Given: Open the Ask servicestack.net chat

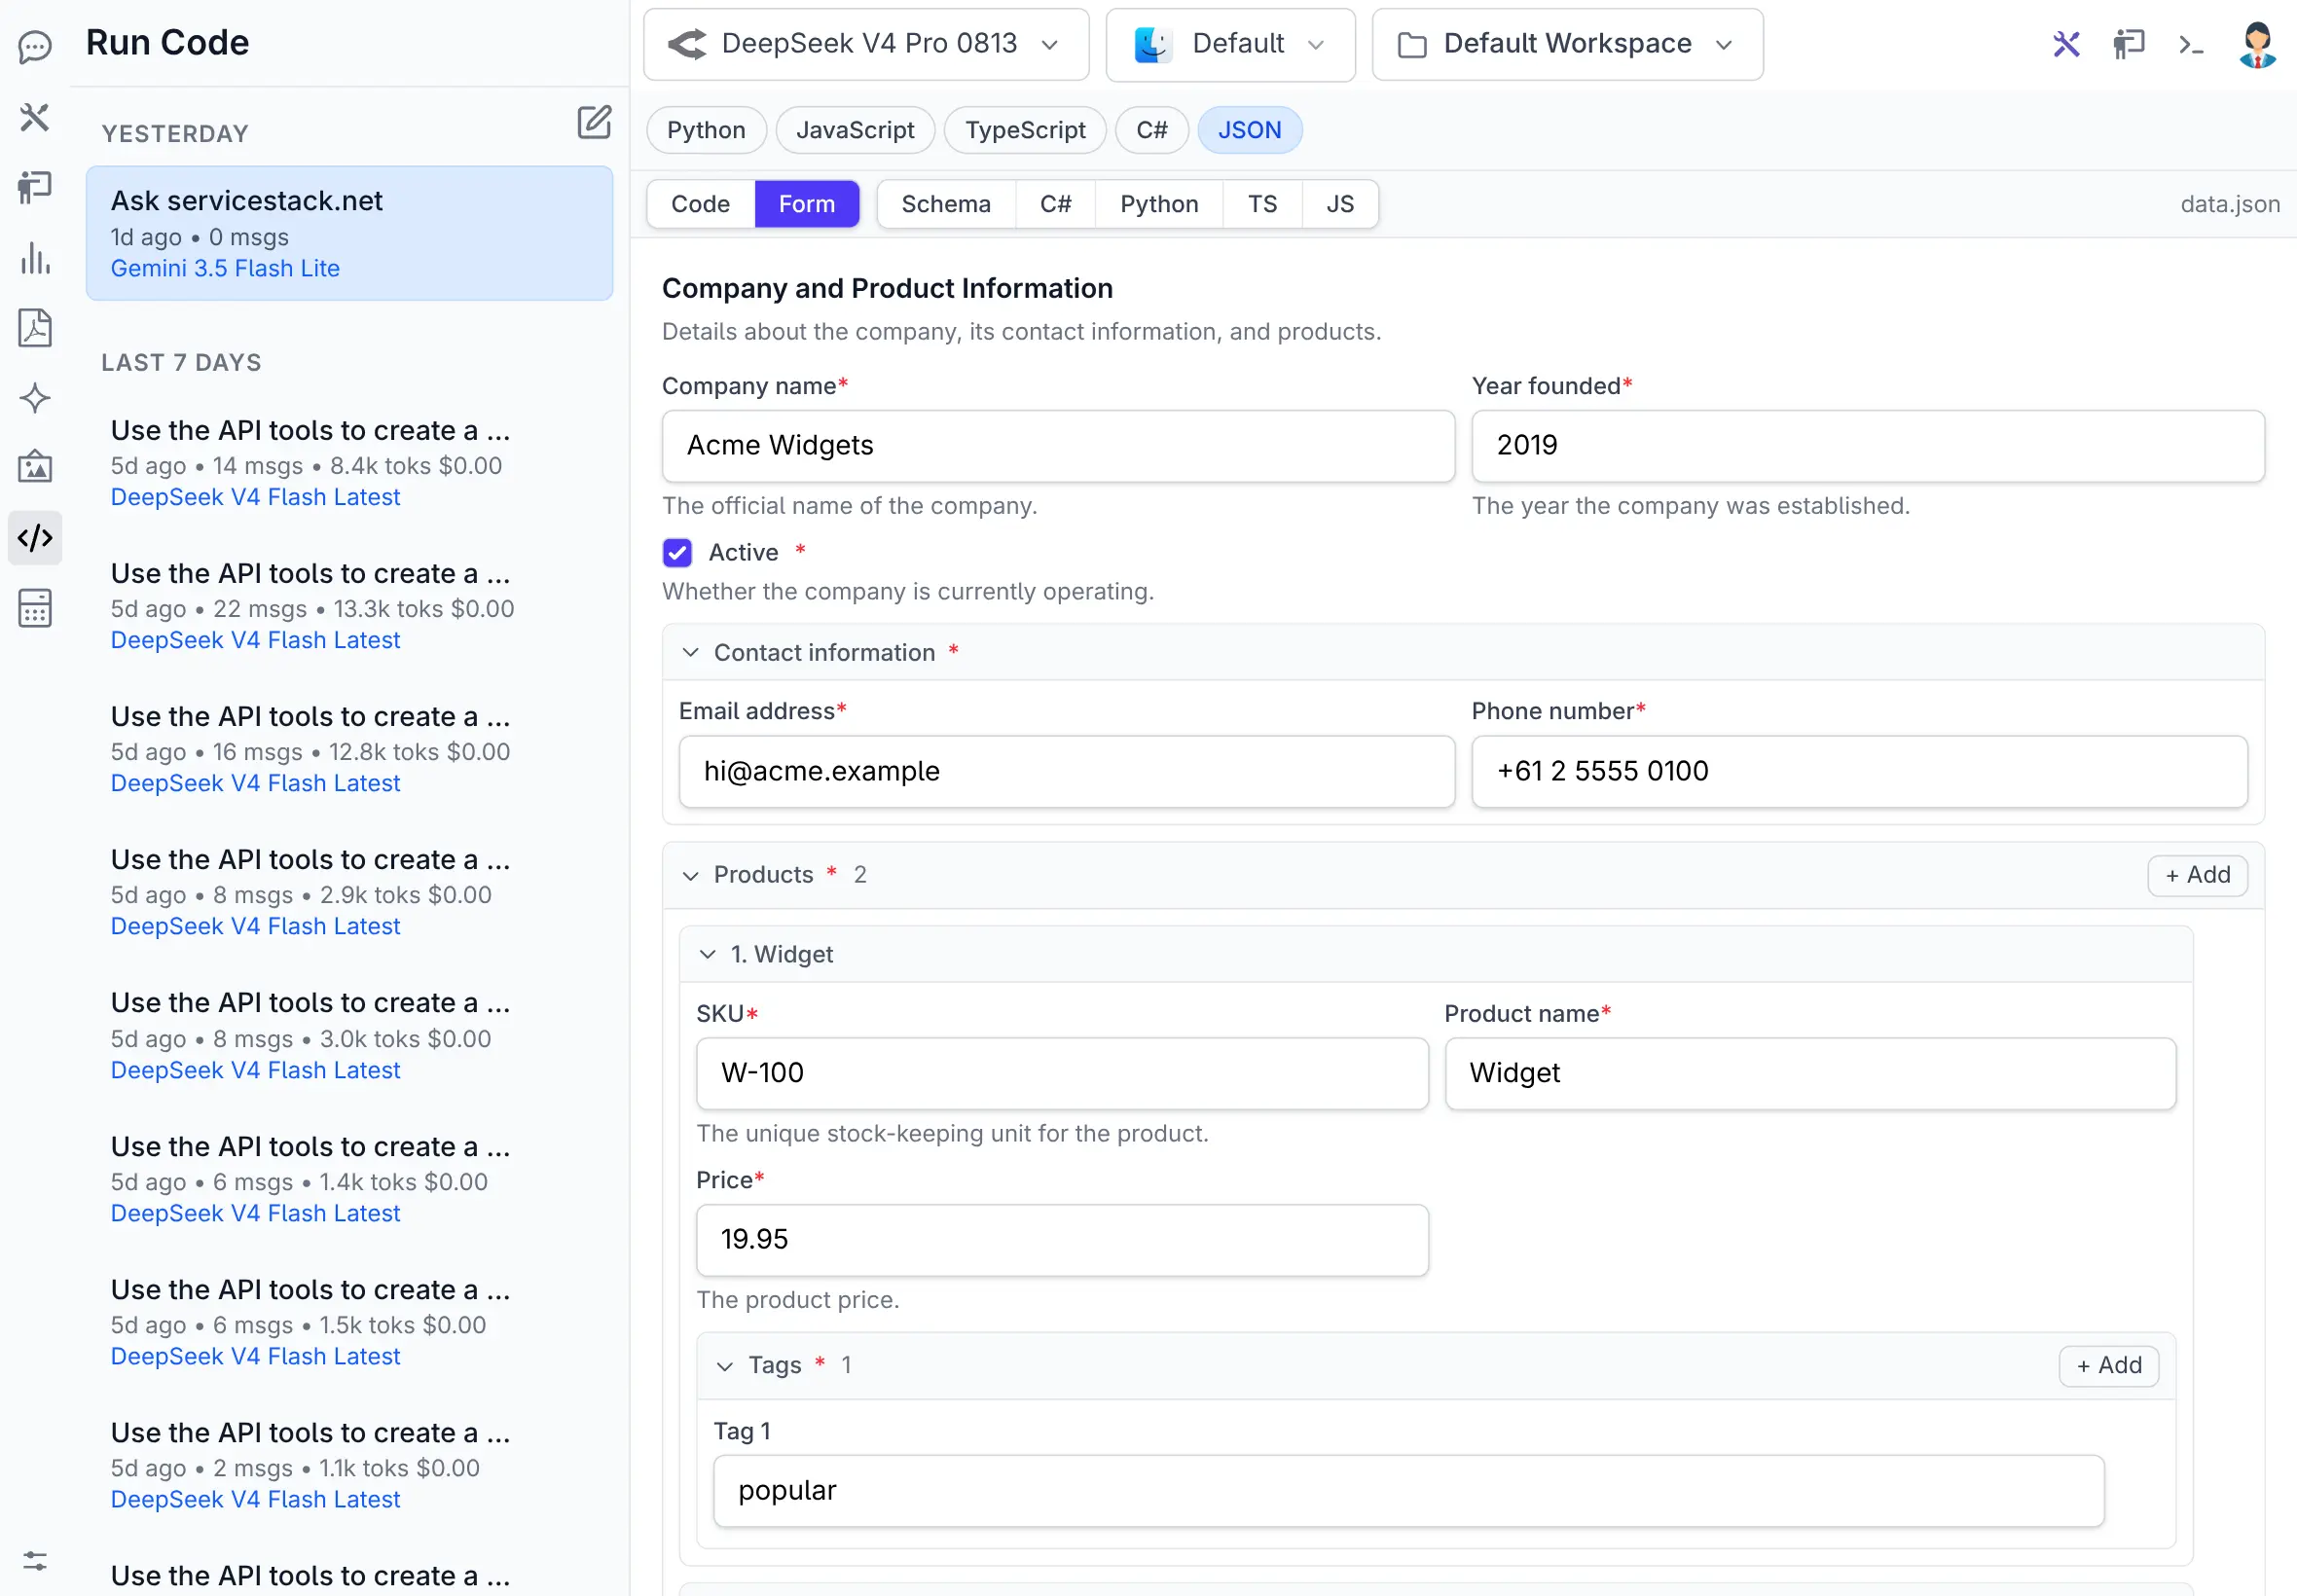Looking at the screenshot, I should [349, 233].
